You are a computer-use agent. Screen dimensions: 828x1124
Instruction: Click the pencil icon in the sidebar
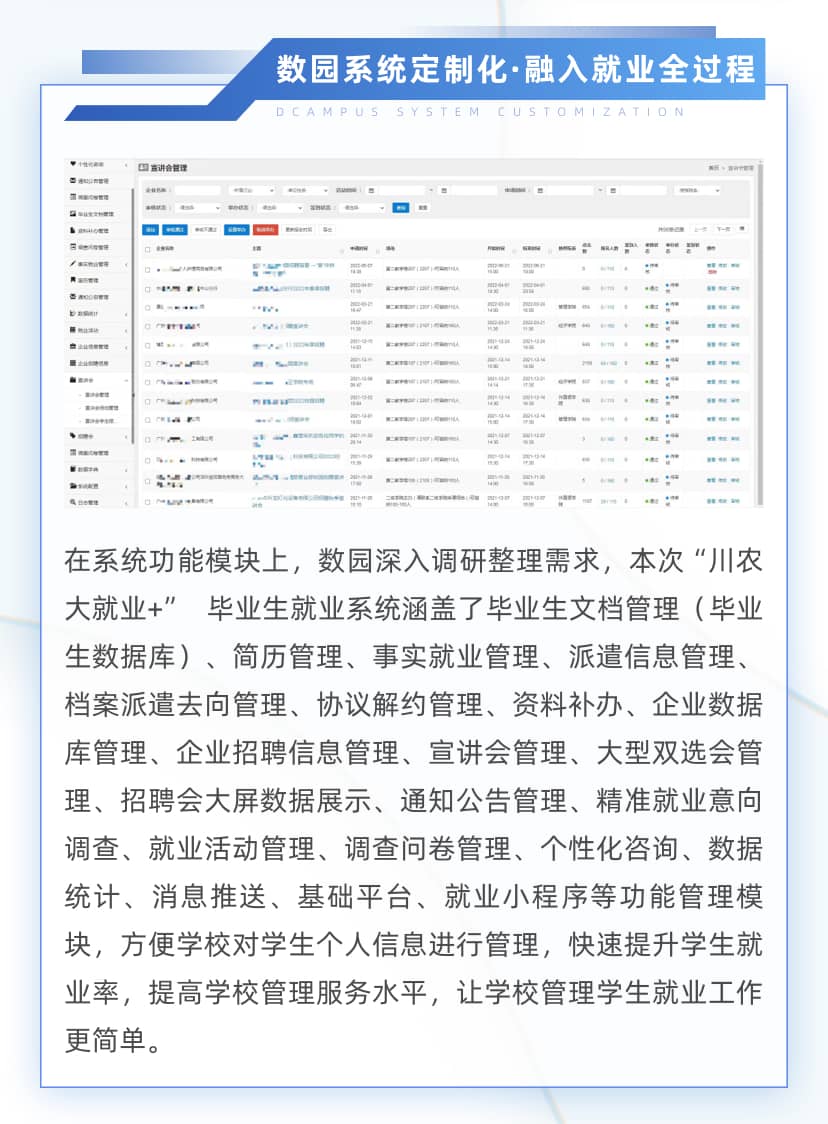pos(73,264)
